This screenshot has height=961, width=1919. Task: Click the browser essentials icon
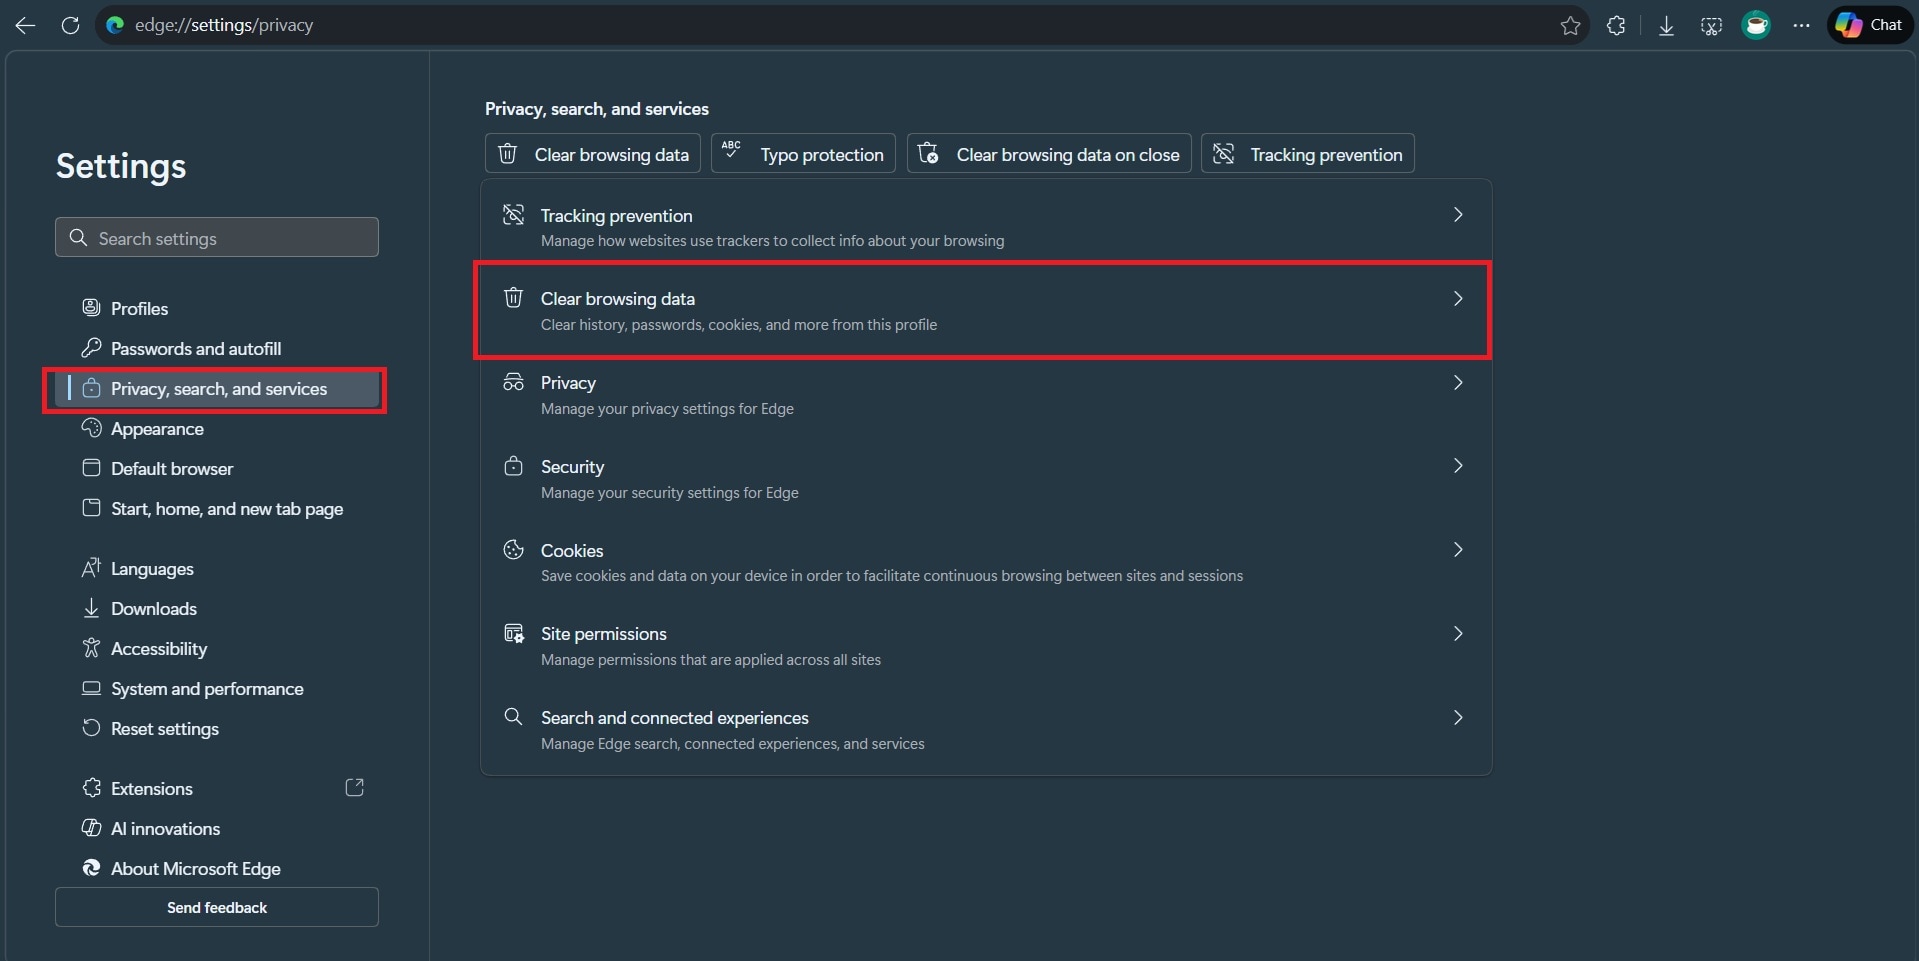pyautogui.click(x=1757, y=25)
